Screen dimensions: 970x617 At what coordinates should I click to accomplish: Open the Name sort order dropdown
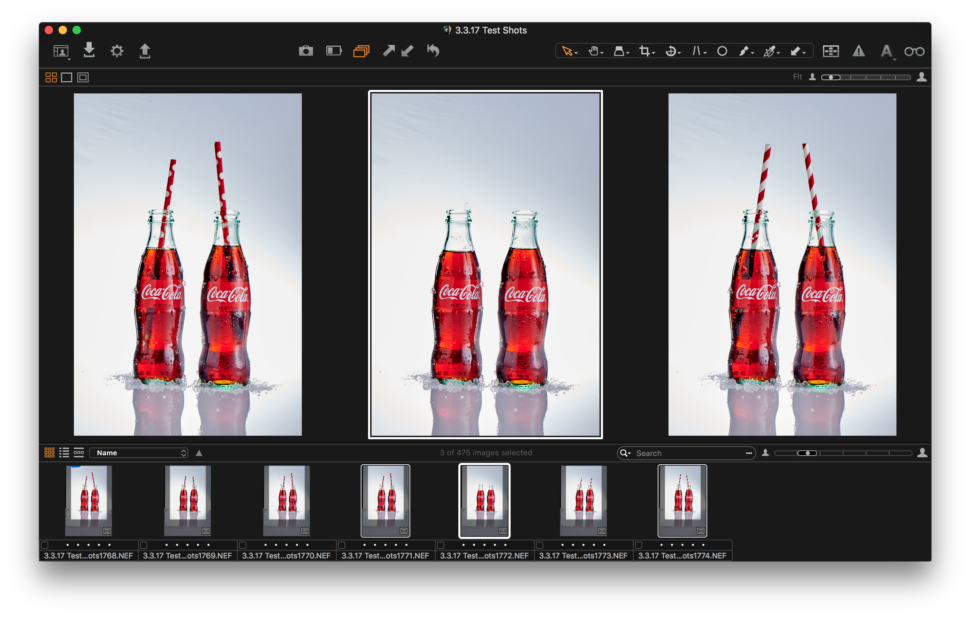(x=140, y=452)
